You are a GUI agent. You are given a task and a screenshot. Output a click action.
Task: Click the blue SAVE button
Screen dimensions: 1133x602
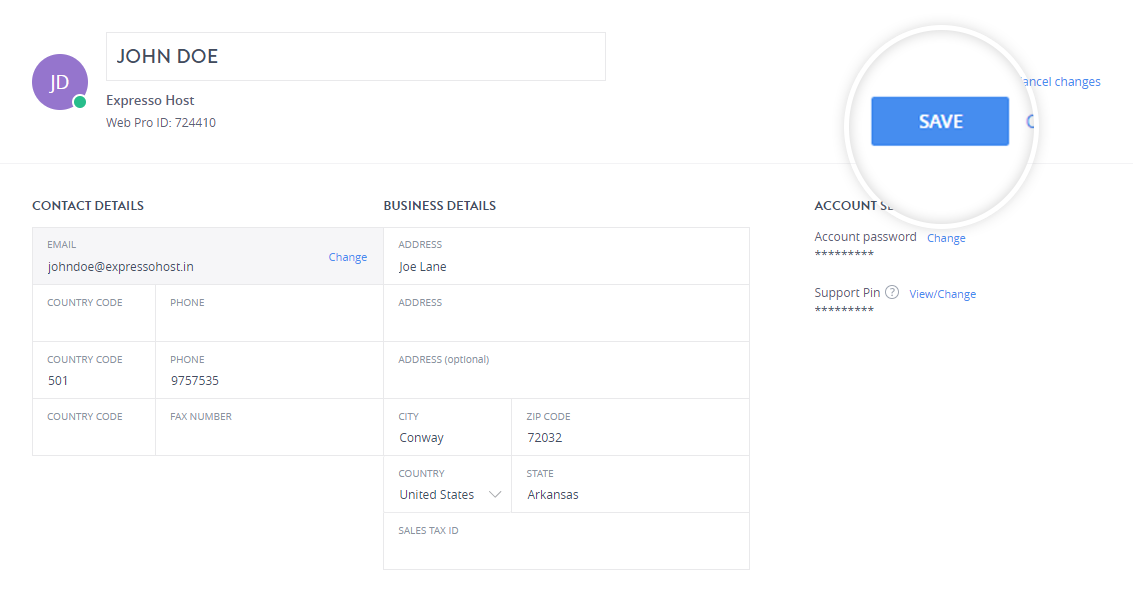pyautogui.click(x=939, y=121)
